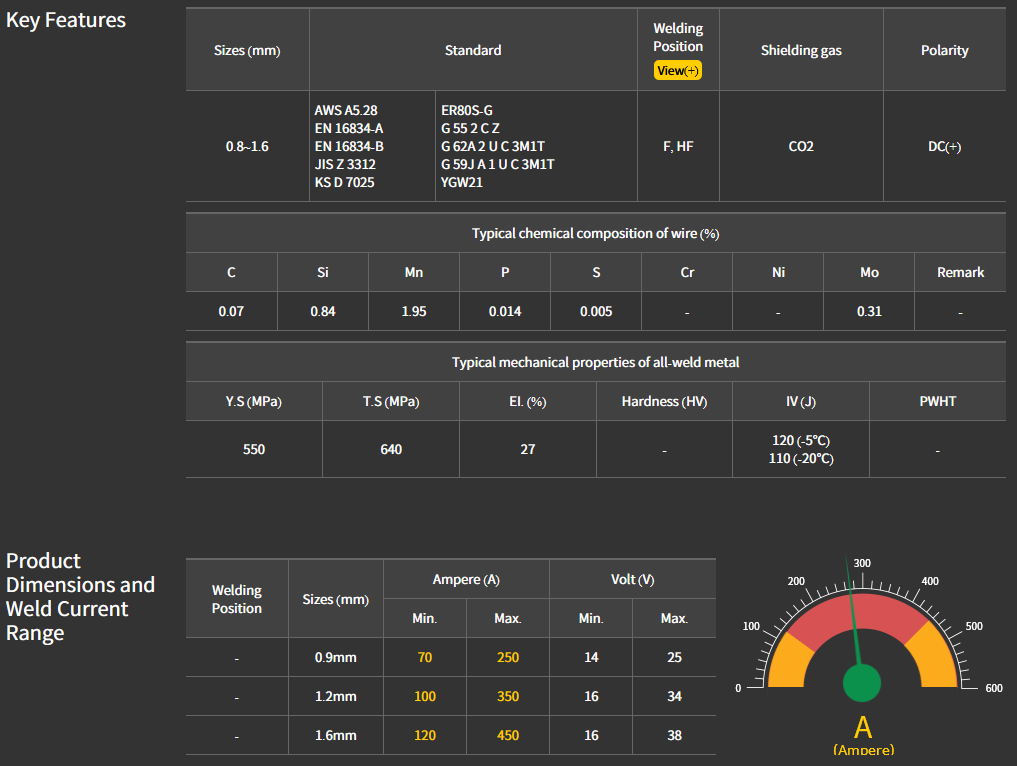Click the Shielding gas column header
The image size is (1017, 766).
point(801,50)
